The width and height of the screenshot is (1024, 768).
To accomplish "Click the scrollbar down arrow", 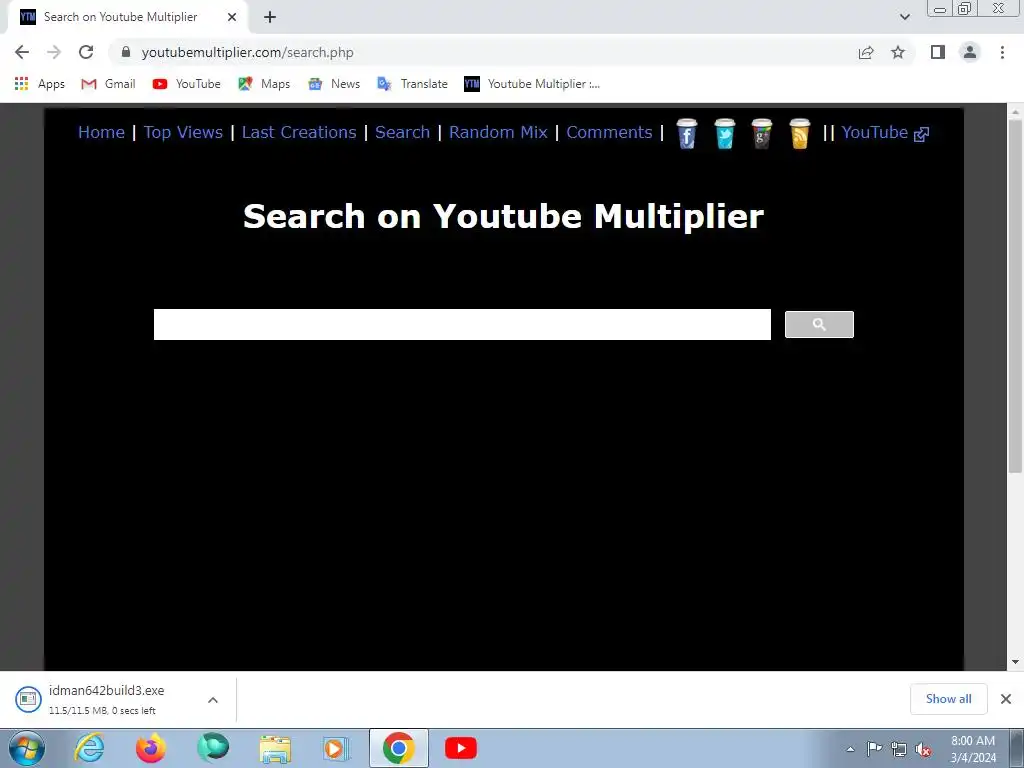I will 1015,662.
